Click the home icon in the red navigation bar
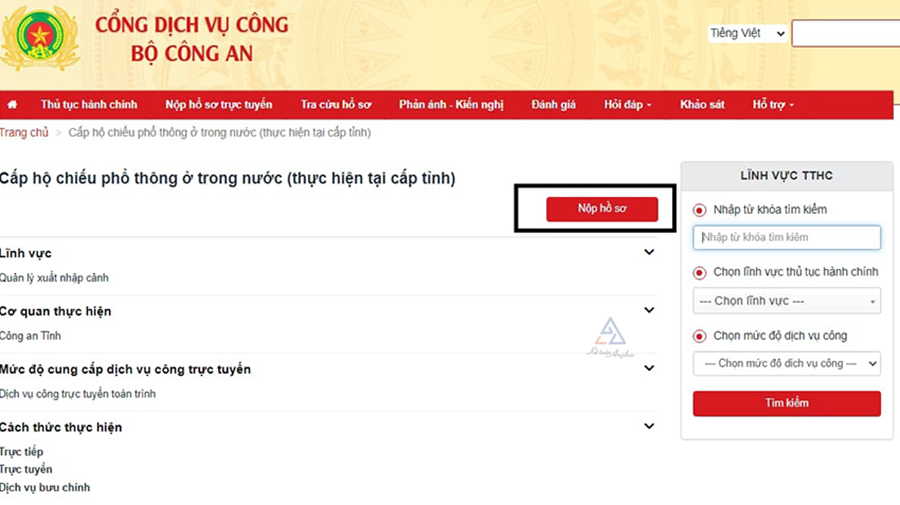This screenshot has height=505, width=900. pyautogui.click(x=12, y=105)
